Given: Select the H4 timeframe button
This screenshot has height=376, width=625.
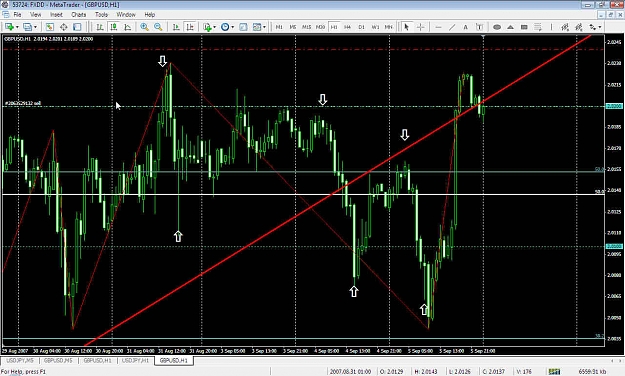Looking at the screenshot, I should point(348,27).
